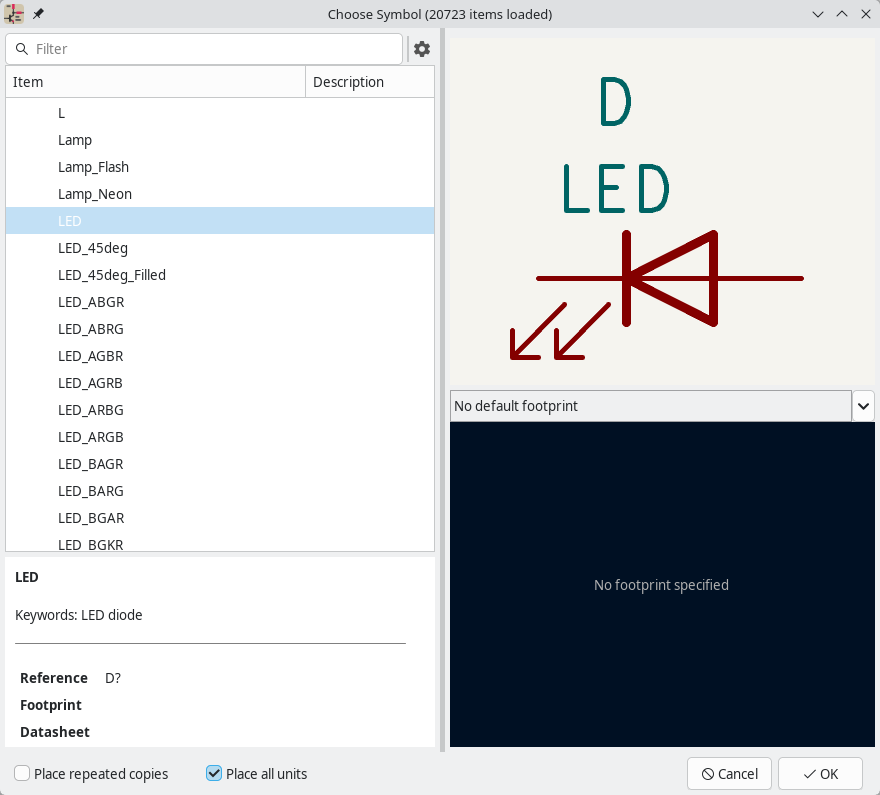Click the KiCad icon in the title bar
This screenshot has height=795, width=880.
point(13,14)
